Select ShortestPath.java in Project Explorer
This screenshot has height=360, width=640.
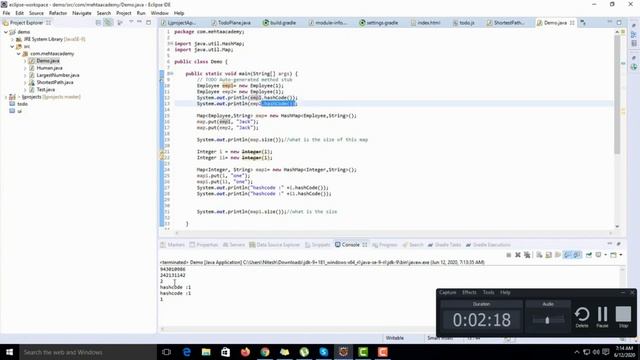point(55,82)
